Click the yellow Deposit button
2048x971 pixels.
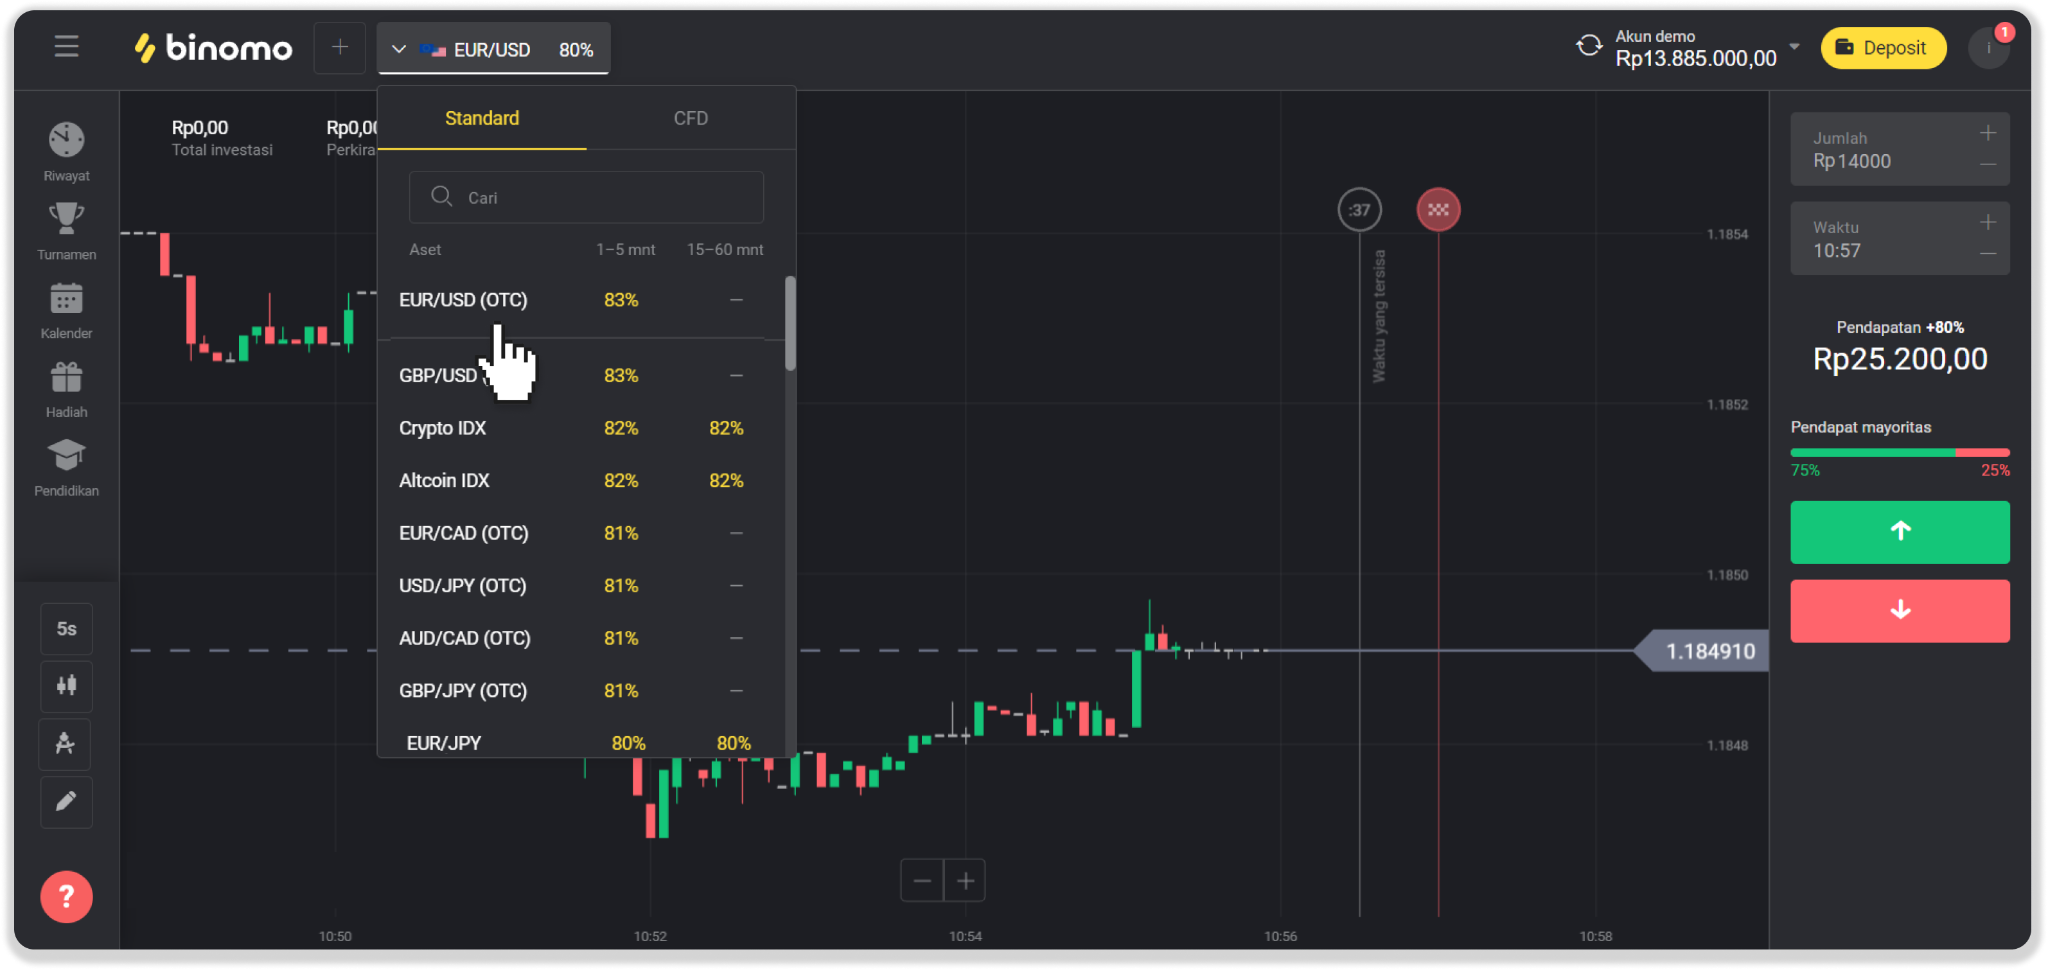click(1883, 48)
